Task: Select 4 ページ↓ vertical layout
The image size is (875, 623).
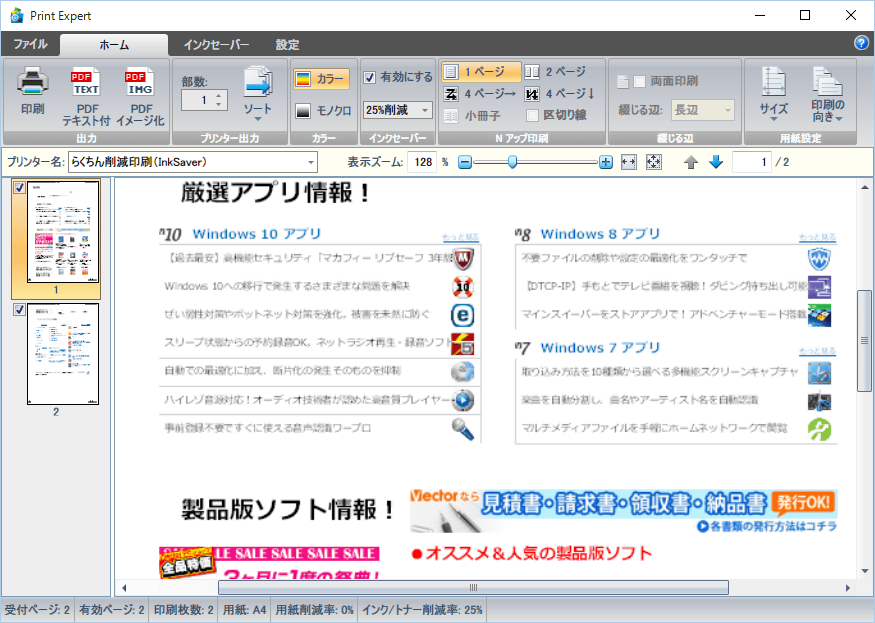Action: coord(560,94)
